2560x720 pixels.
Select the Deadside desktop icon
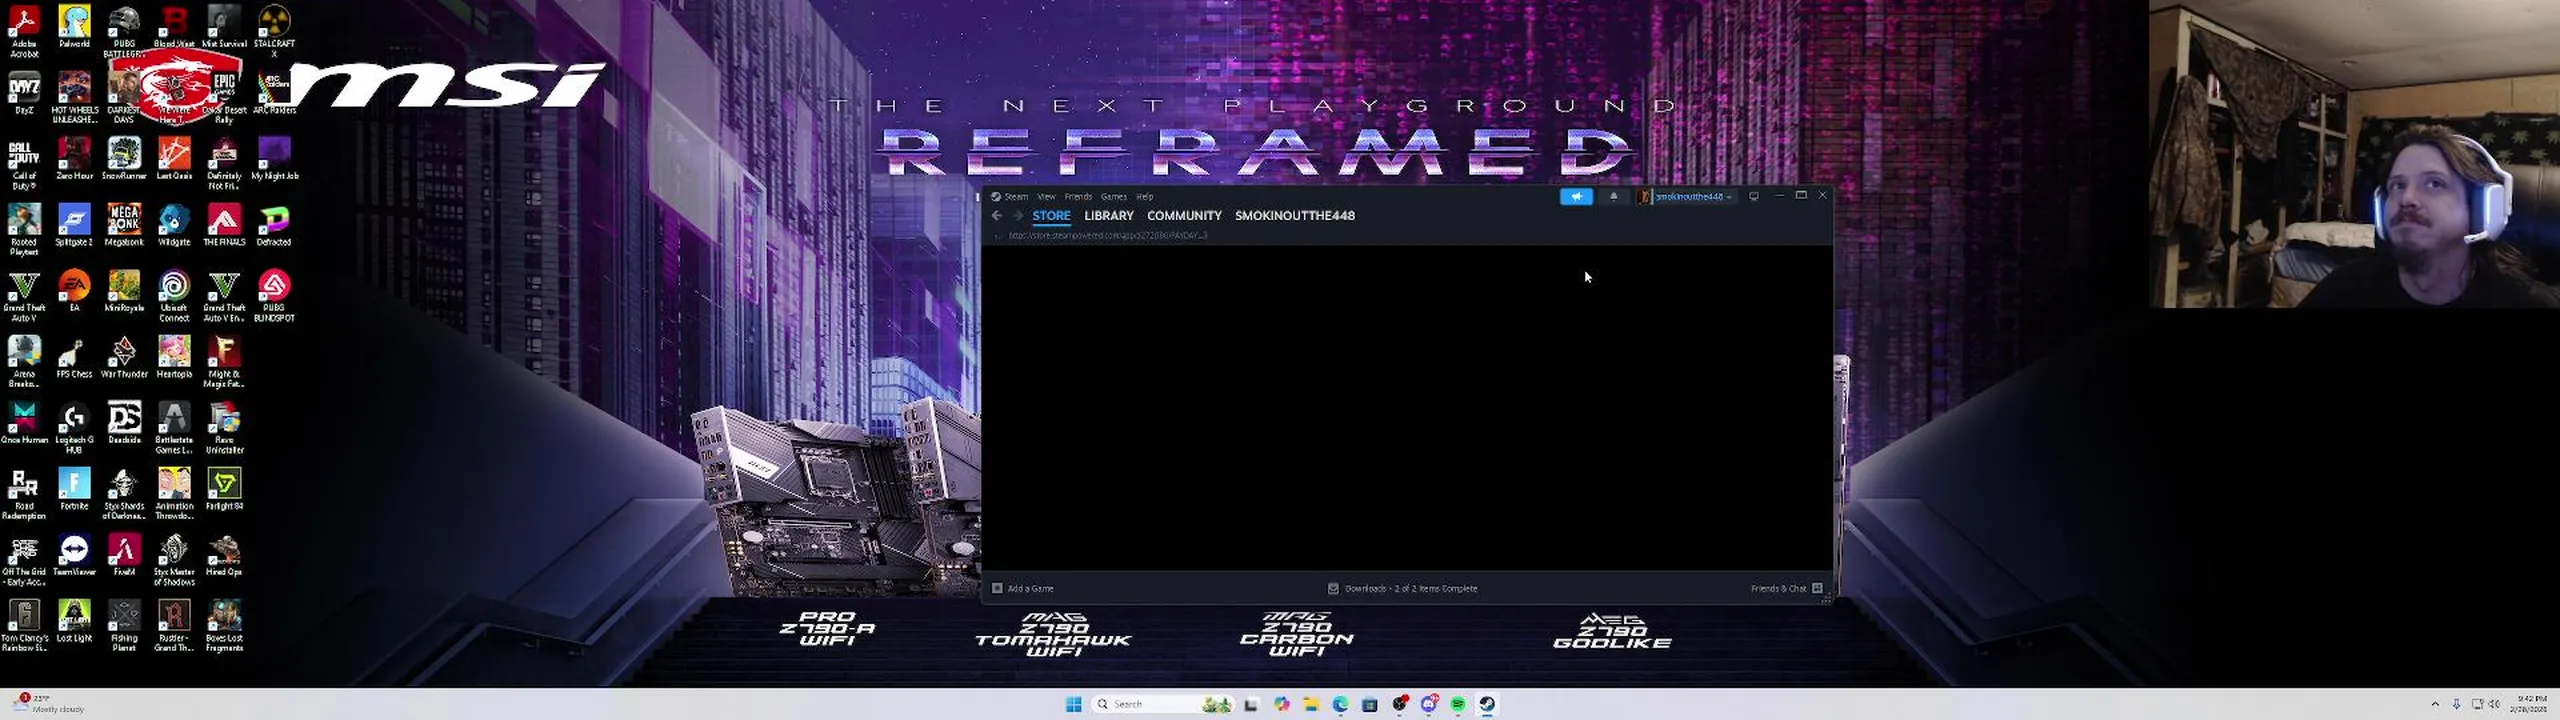124,423
